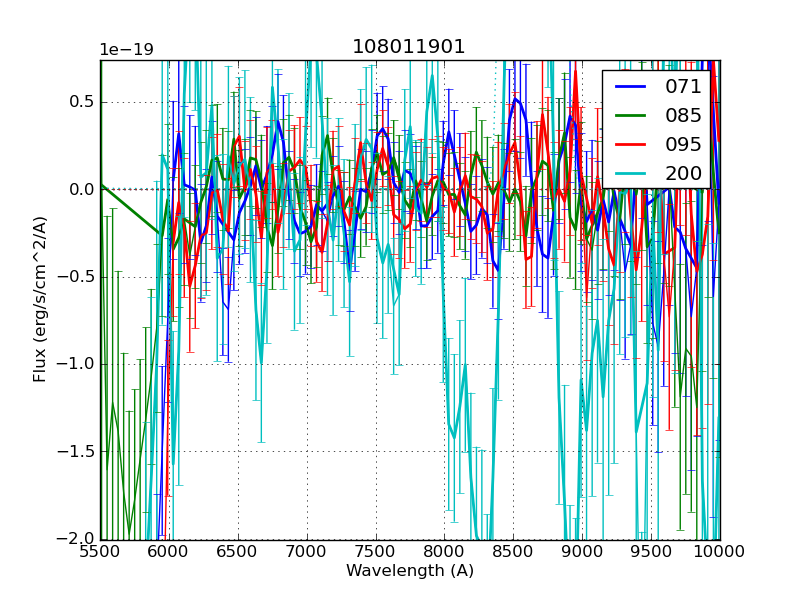Click the 8500 x-axis tick label

coord(513,551)
